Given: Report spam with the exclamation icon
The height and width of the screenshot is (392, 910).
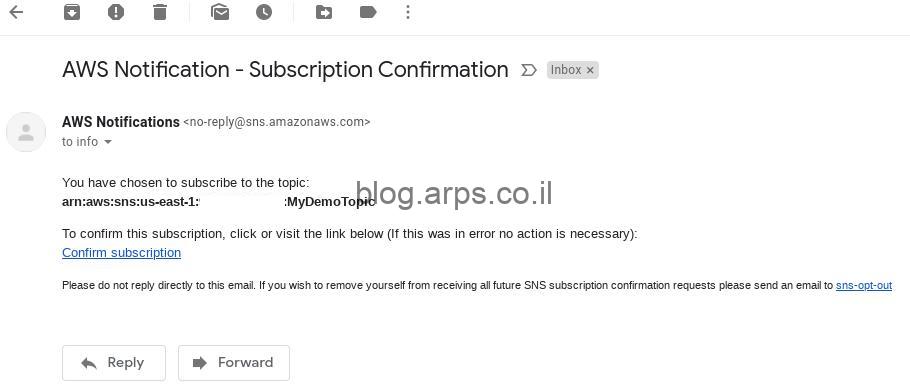Looking at the screenshot, I should 116,12.
